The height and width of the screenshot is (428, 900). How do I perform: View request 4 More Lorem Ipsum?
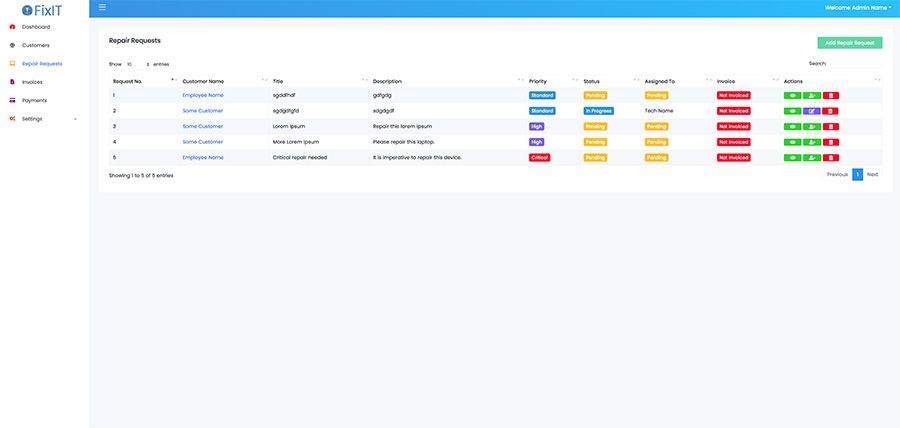pos(792,142)
